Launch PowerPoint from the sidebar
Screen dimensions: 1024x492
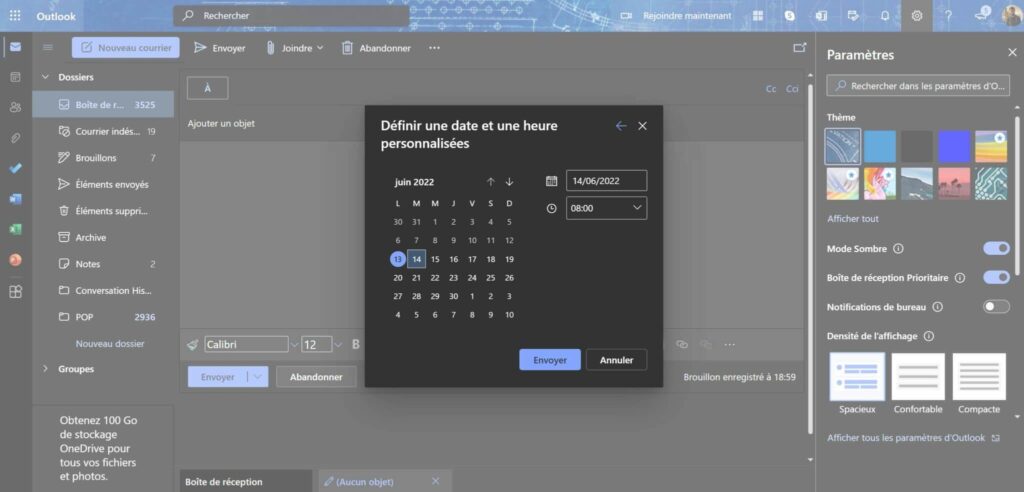click(x=15, y=260)
